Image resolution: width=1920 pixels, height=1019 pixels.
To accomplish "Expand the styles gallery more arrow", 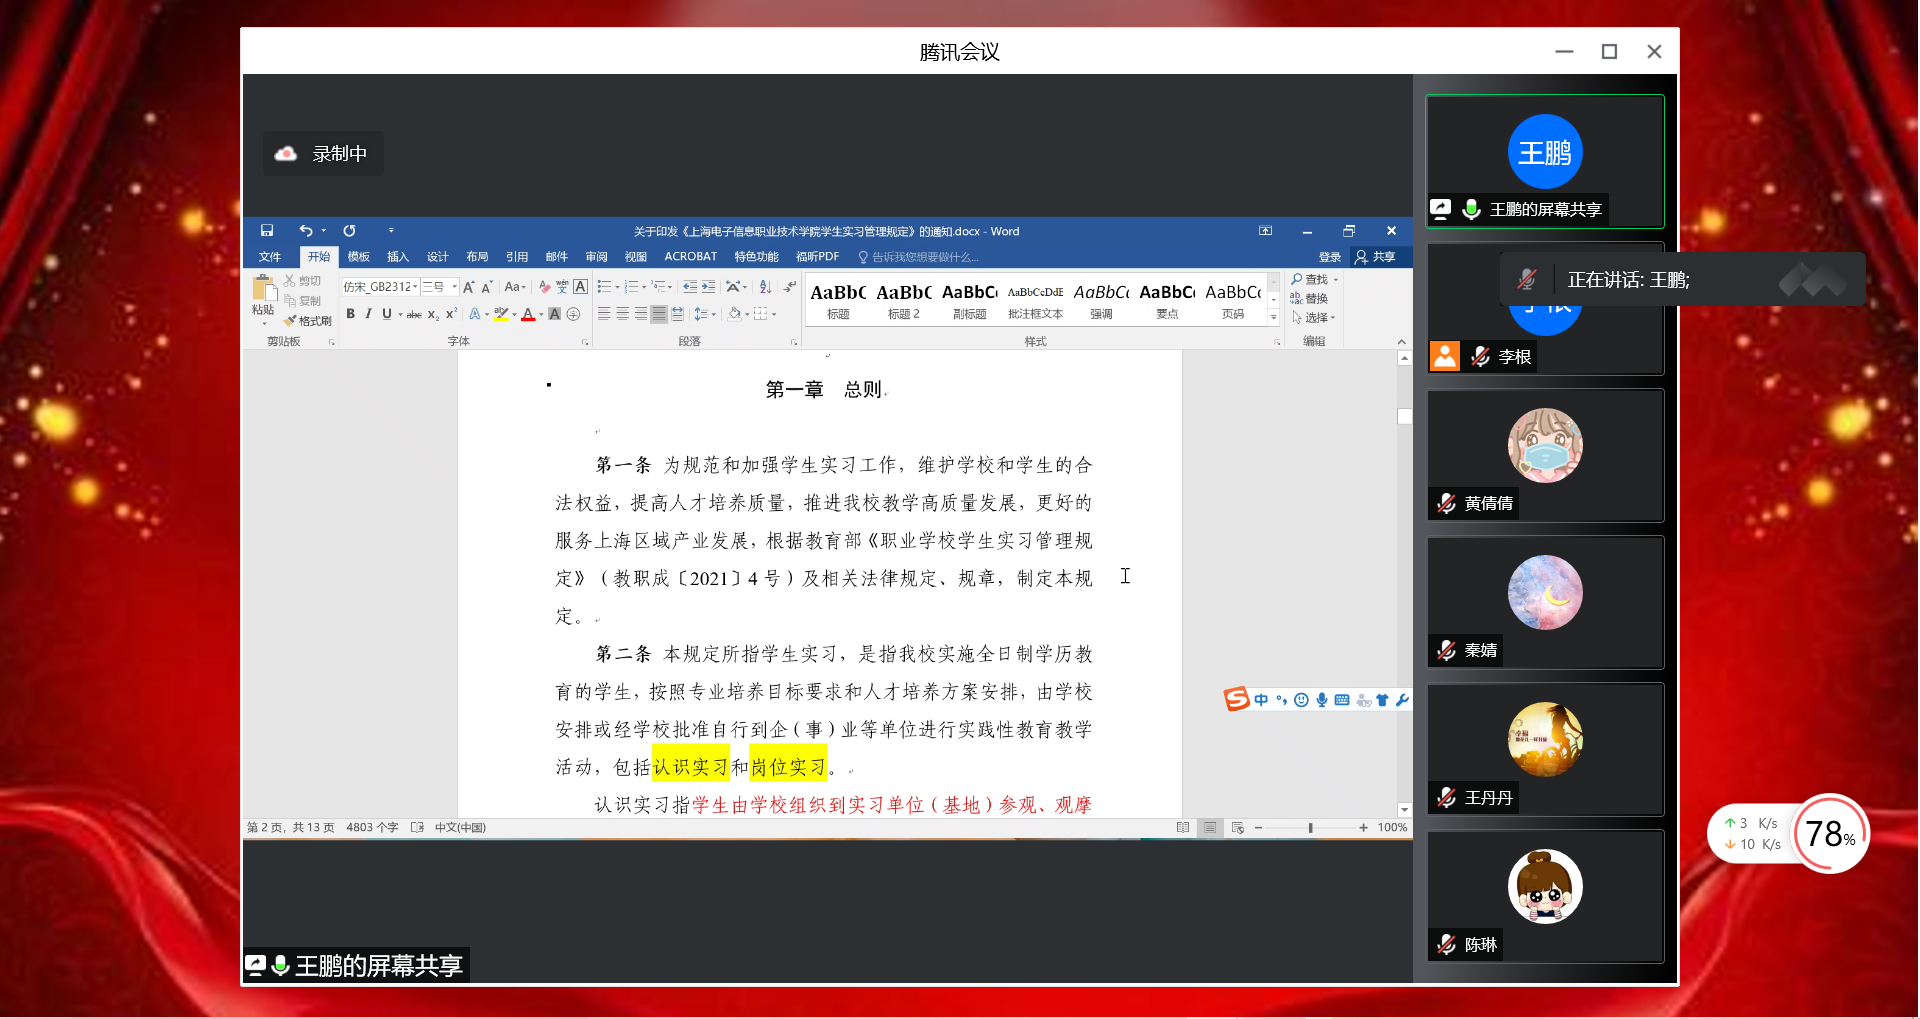I will pos(1273,317).
